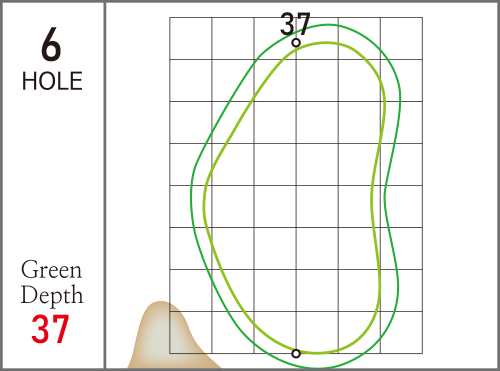Image resolution: width=500 pixels, height=371 pixels.
Task: Click the word Green in the left panel
Action: [x=51, y=270]
